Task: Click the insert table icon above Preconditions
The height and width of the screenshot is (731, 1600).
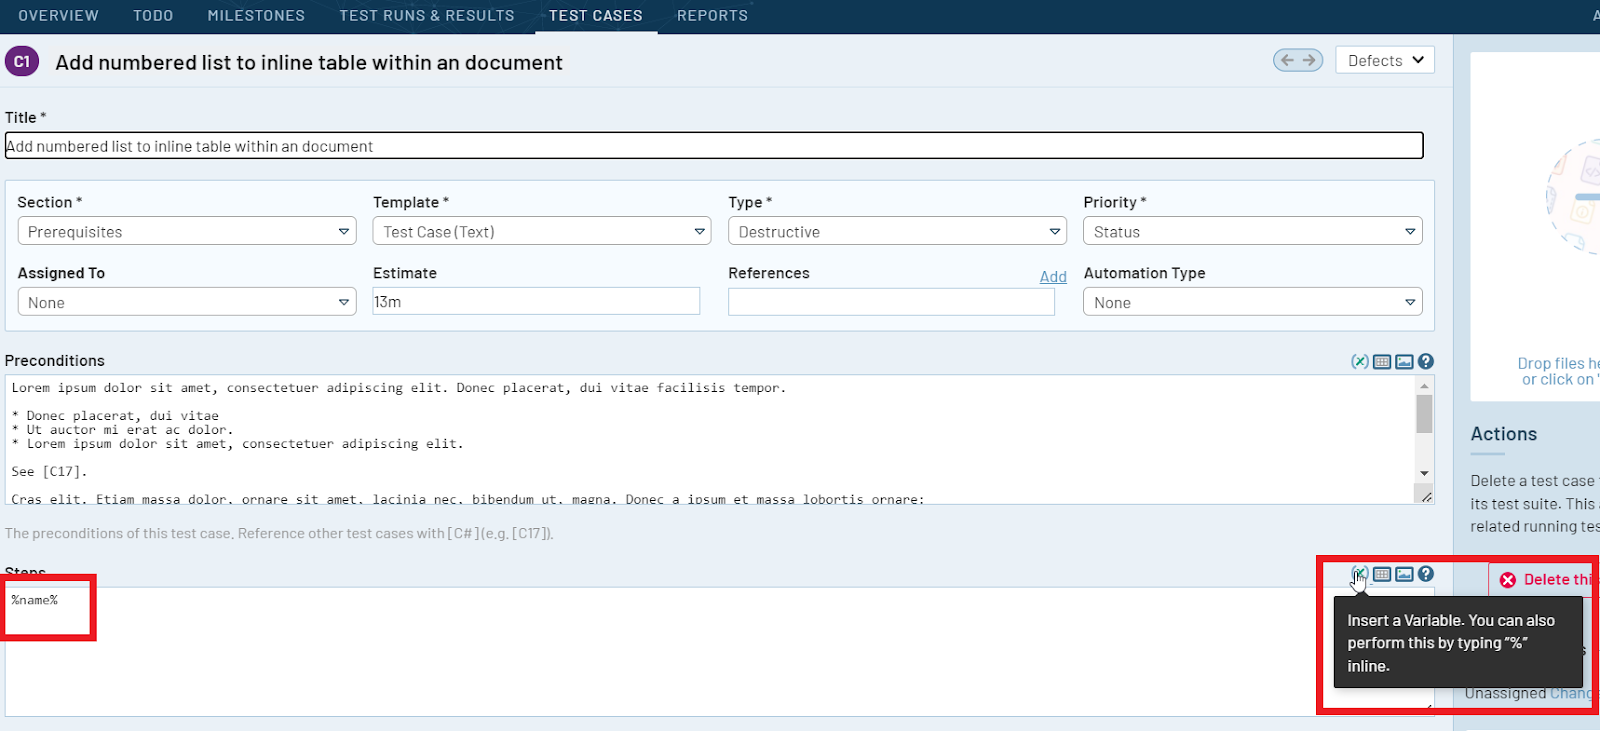Action: tap(1382, 362)
